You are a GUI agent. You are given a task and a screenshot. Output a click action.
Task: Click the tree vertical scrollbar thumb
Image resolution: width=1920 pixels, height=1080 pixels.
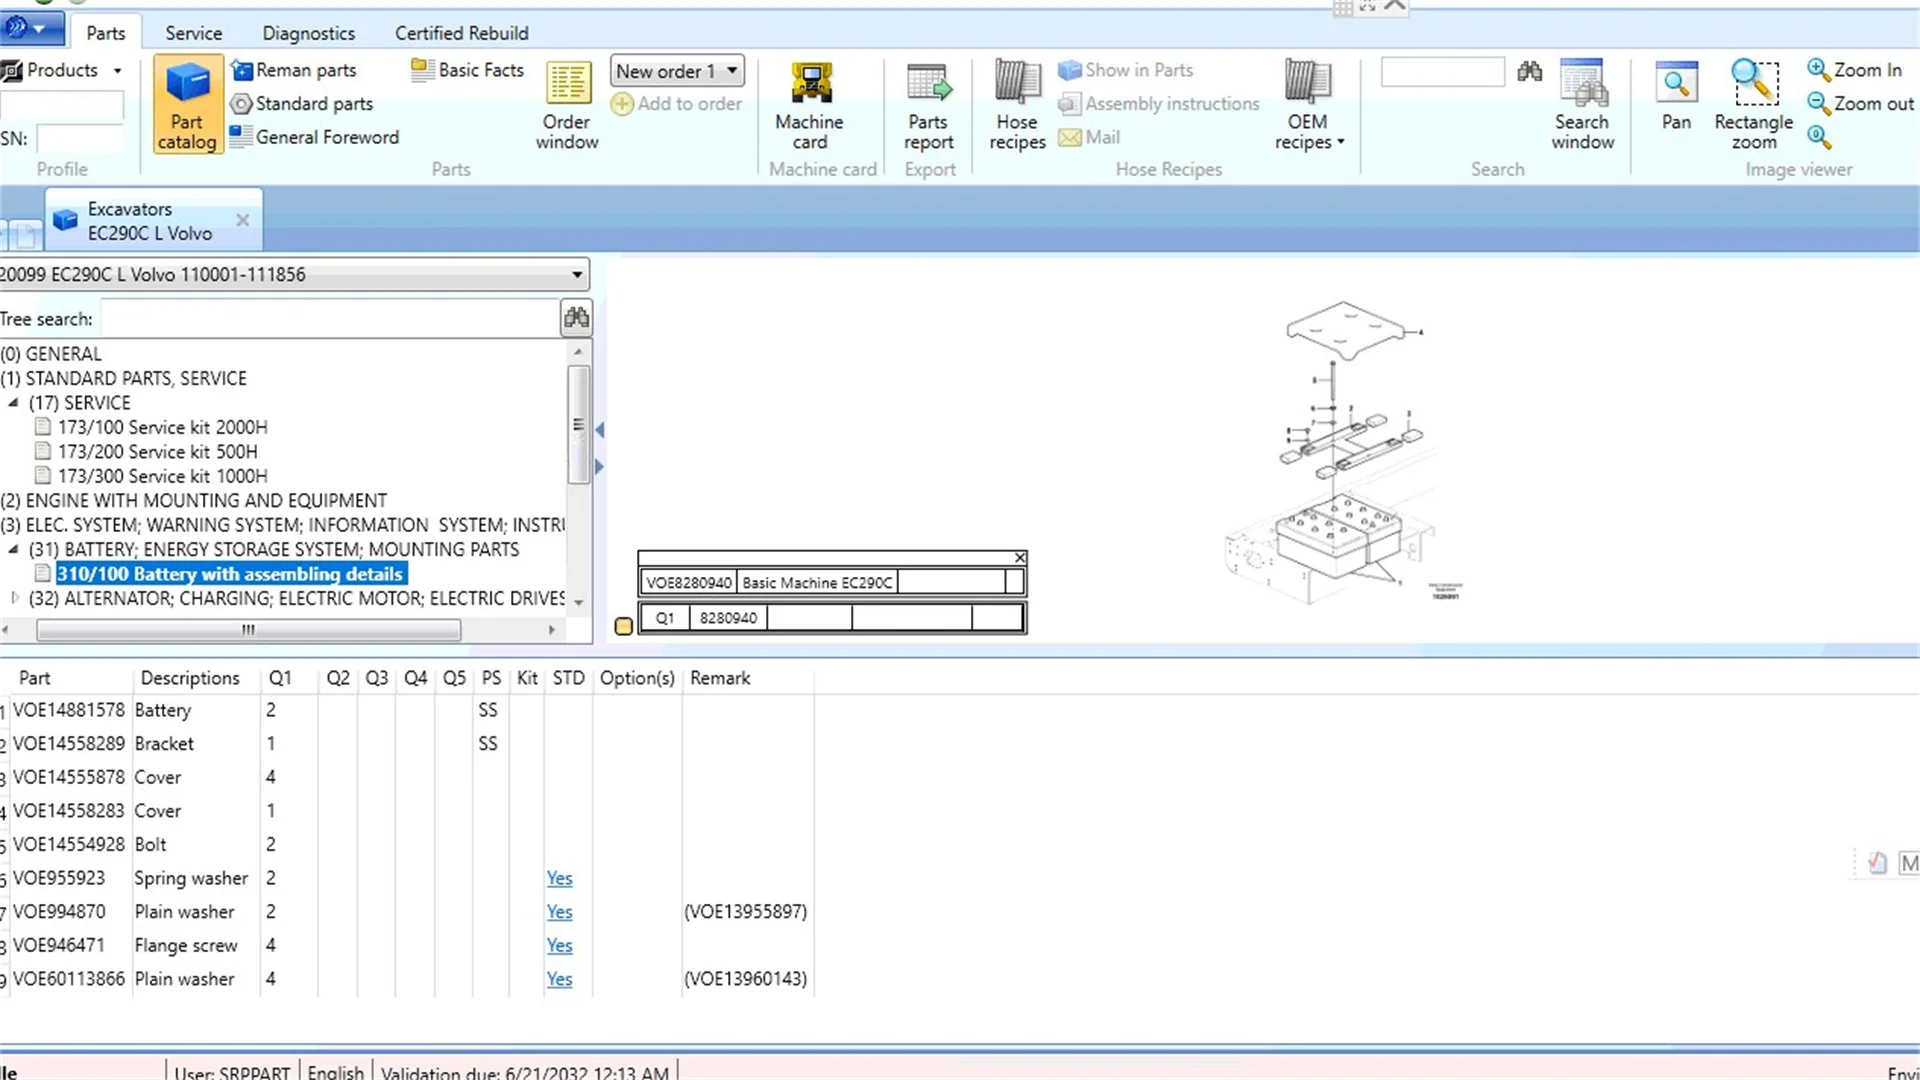point(578,424)
